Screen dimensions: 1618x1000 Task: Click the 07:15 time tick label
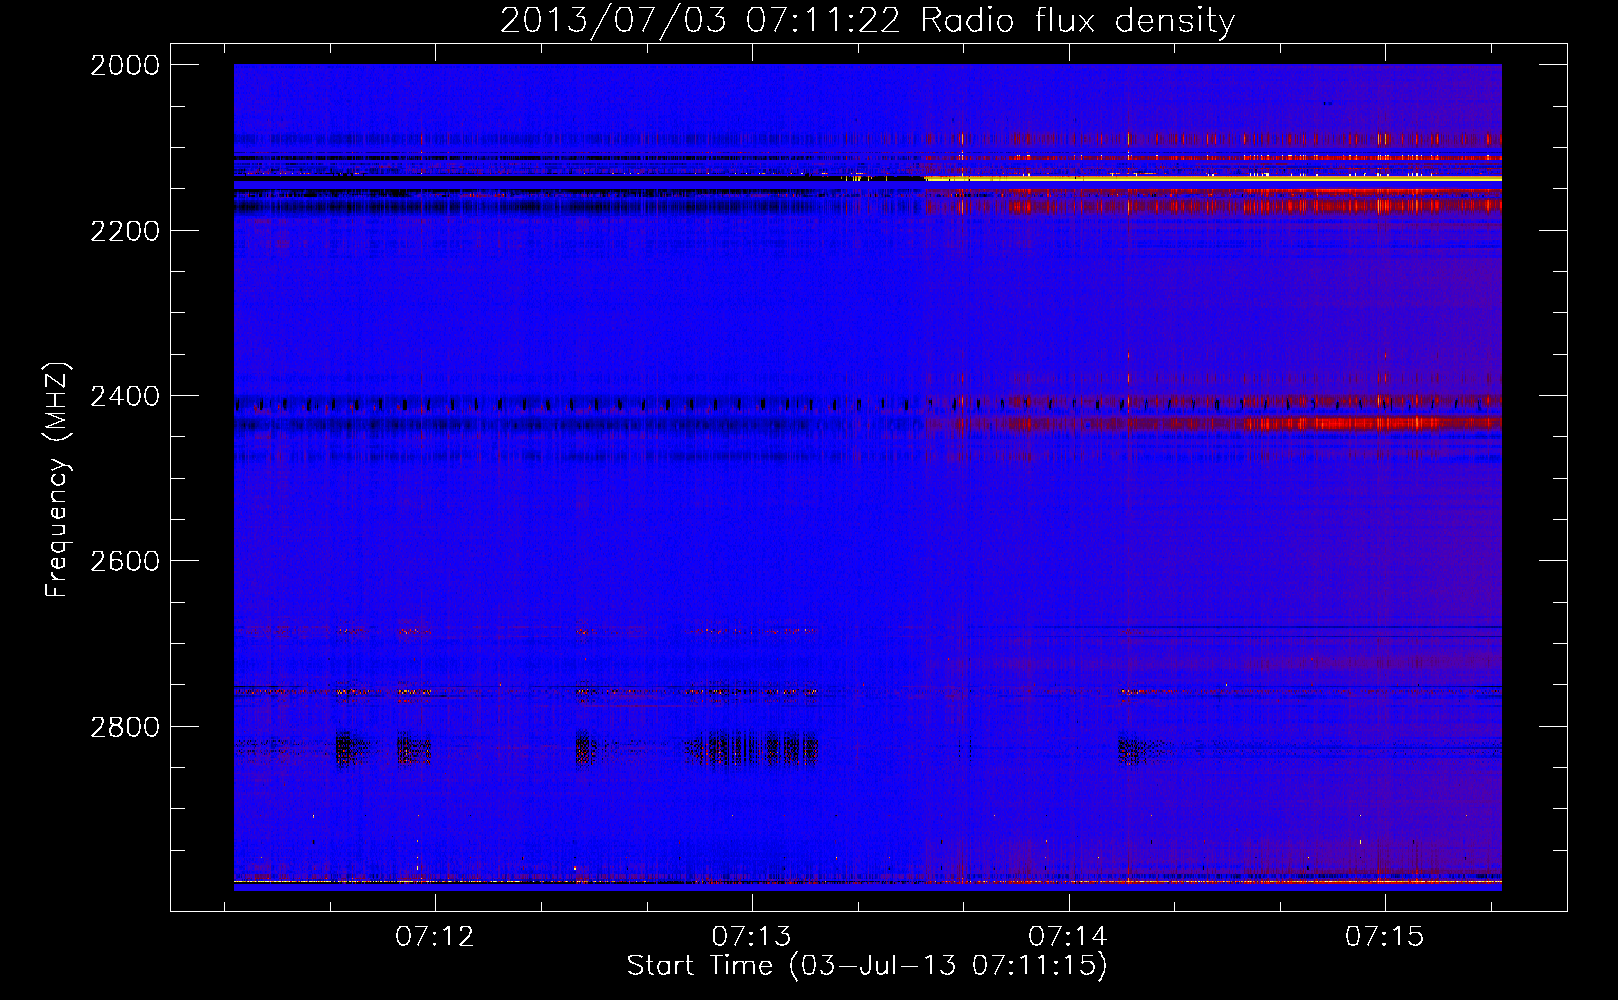1385,937
